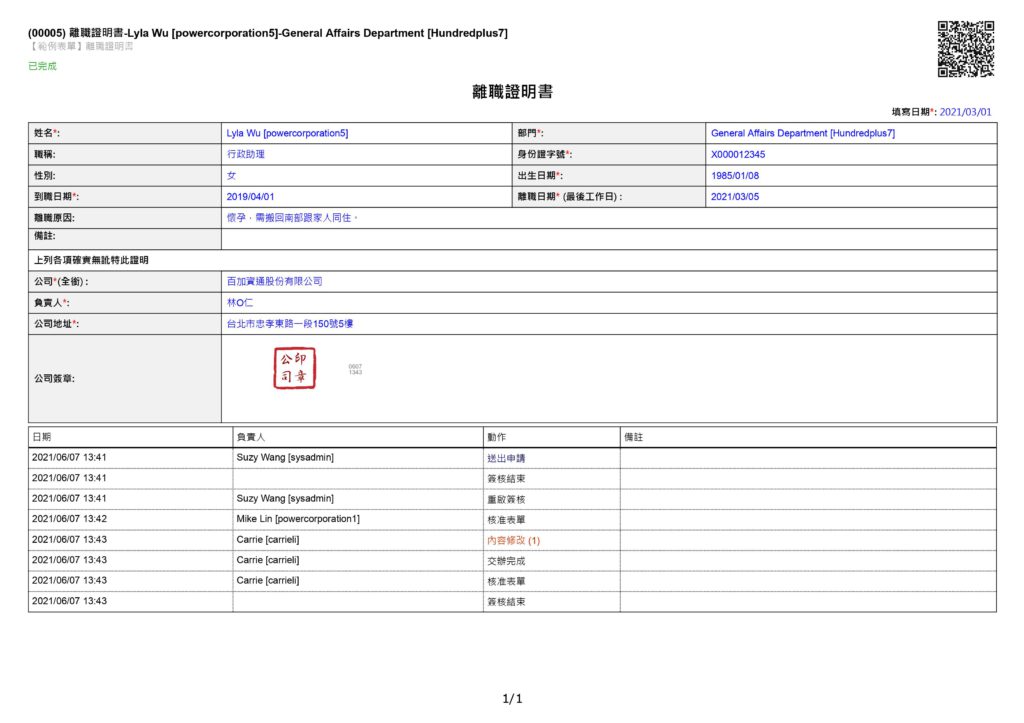Click the resignation reason text

click(292, 217)
